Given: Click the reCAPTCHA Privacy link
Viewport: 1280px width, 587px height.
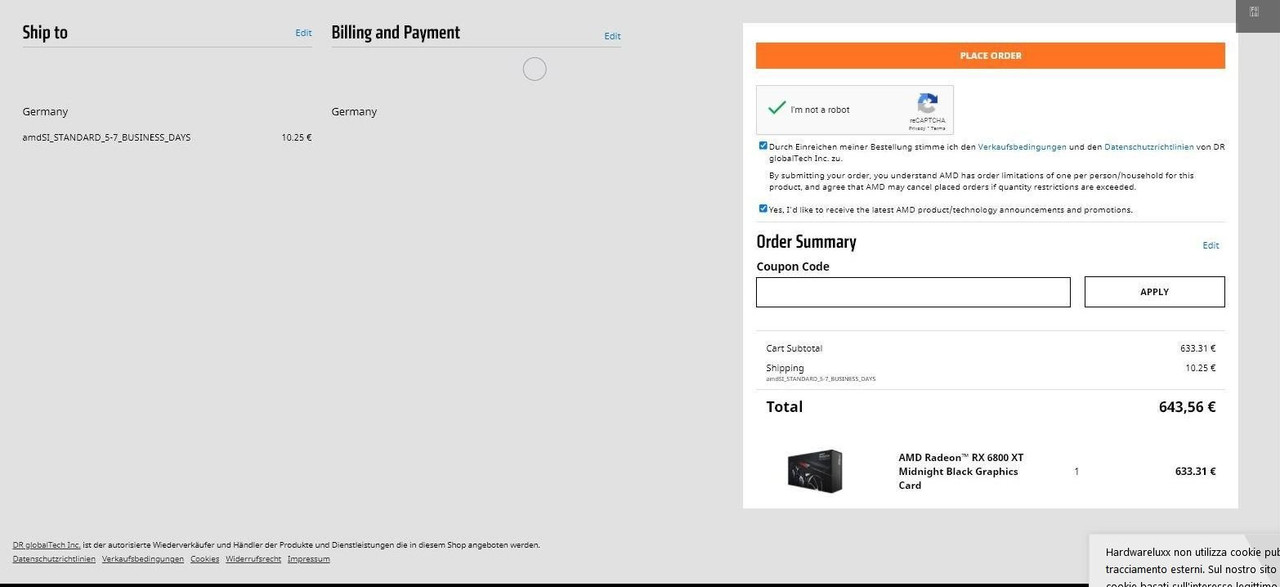Looking at the screenshot, I should (917, 128).
